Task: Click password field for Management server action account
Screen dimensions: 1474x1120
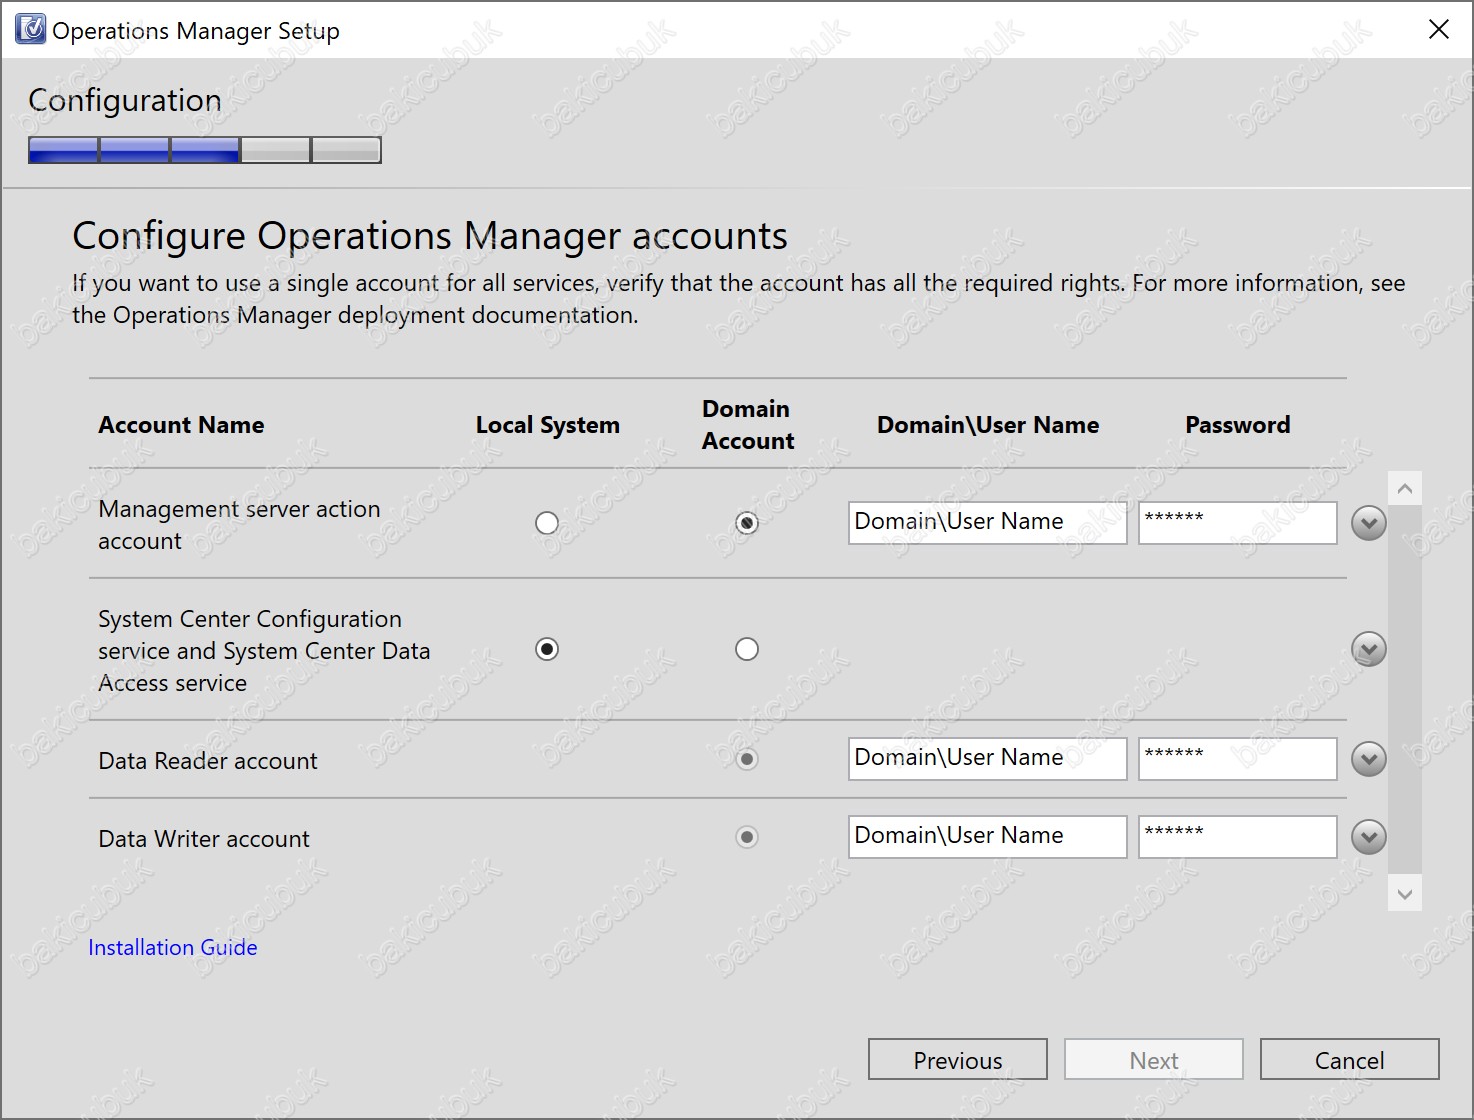Action: 1238,523
